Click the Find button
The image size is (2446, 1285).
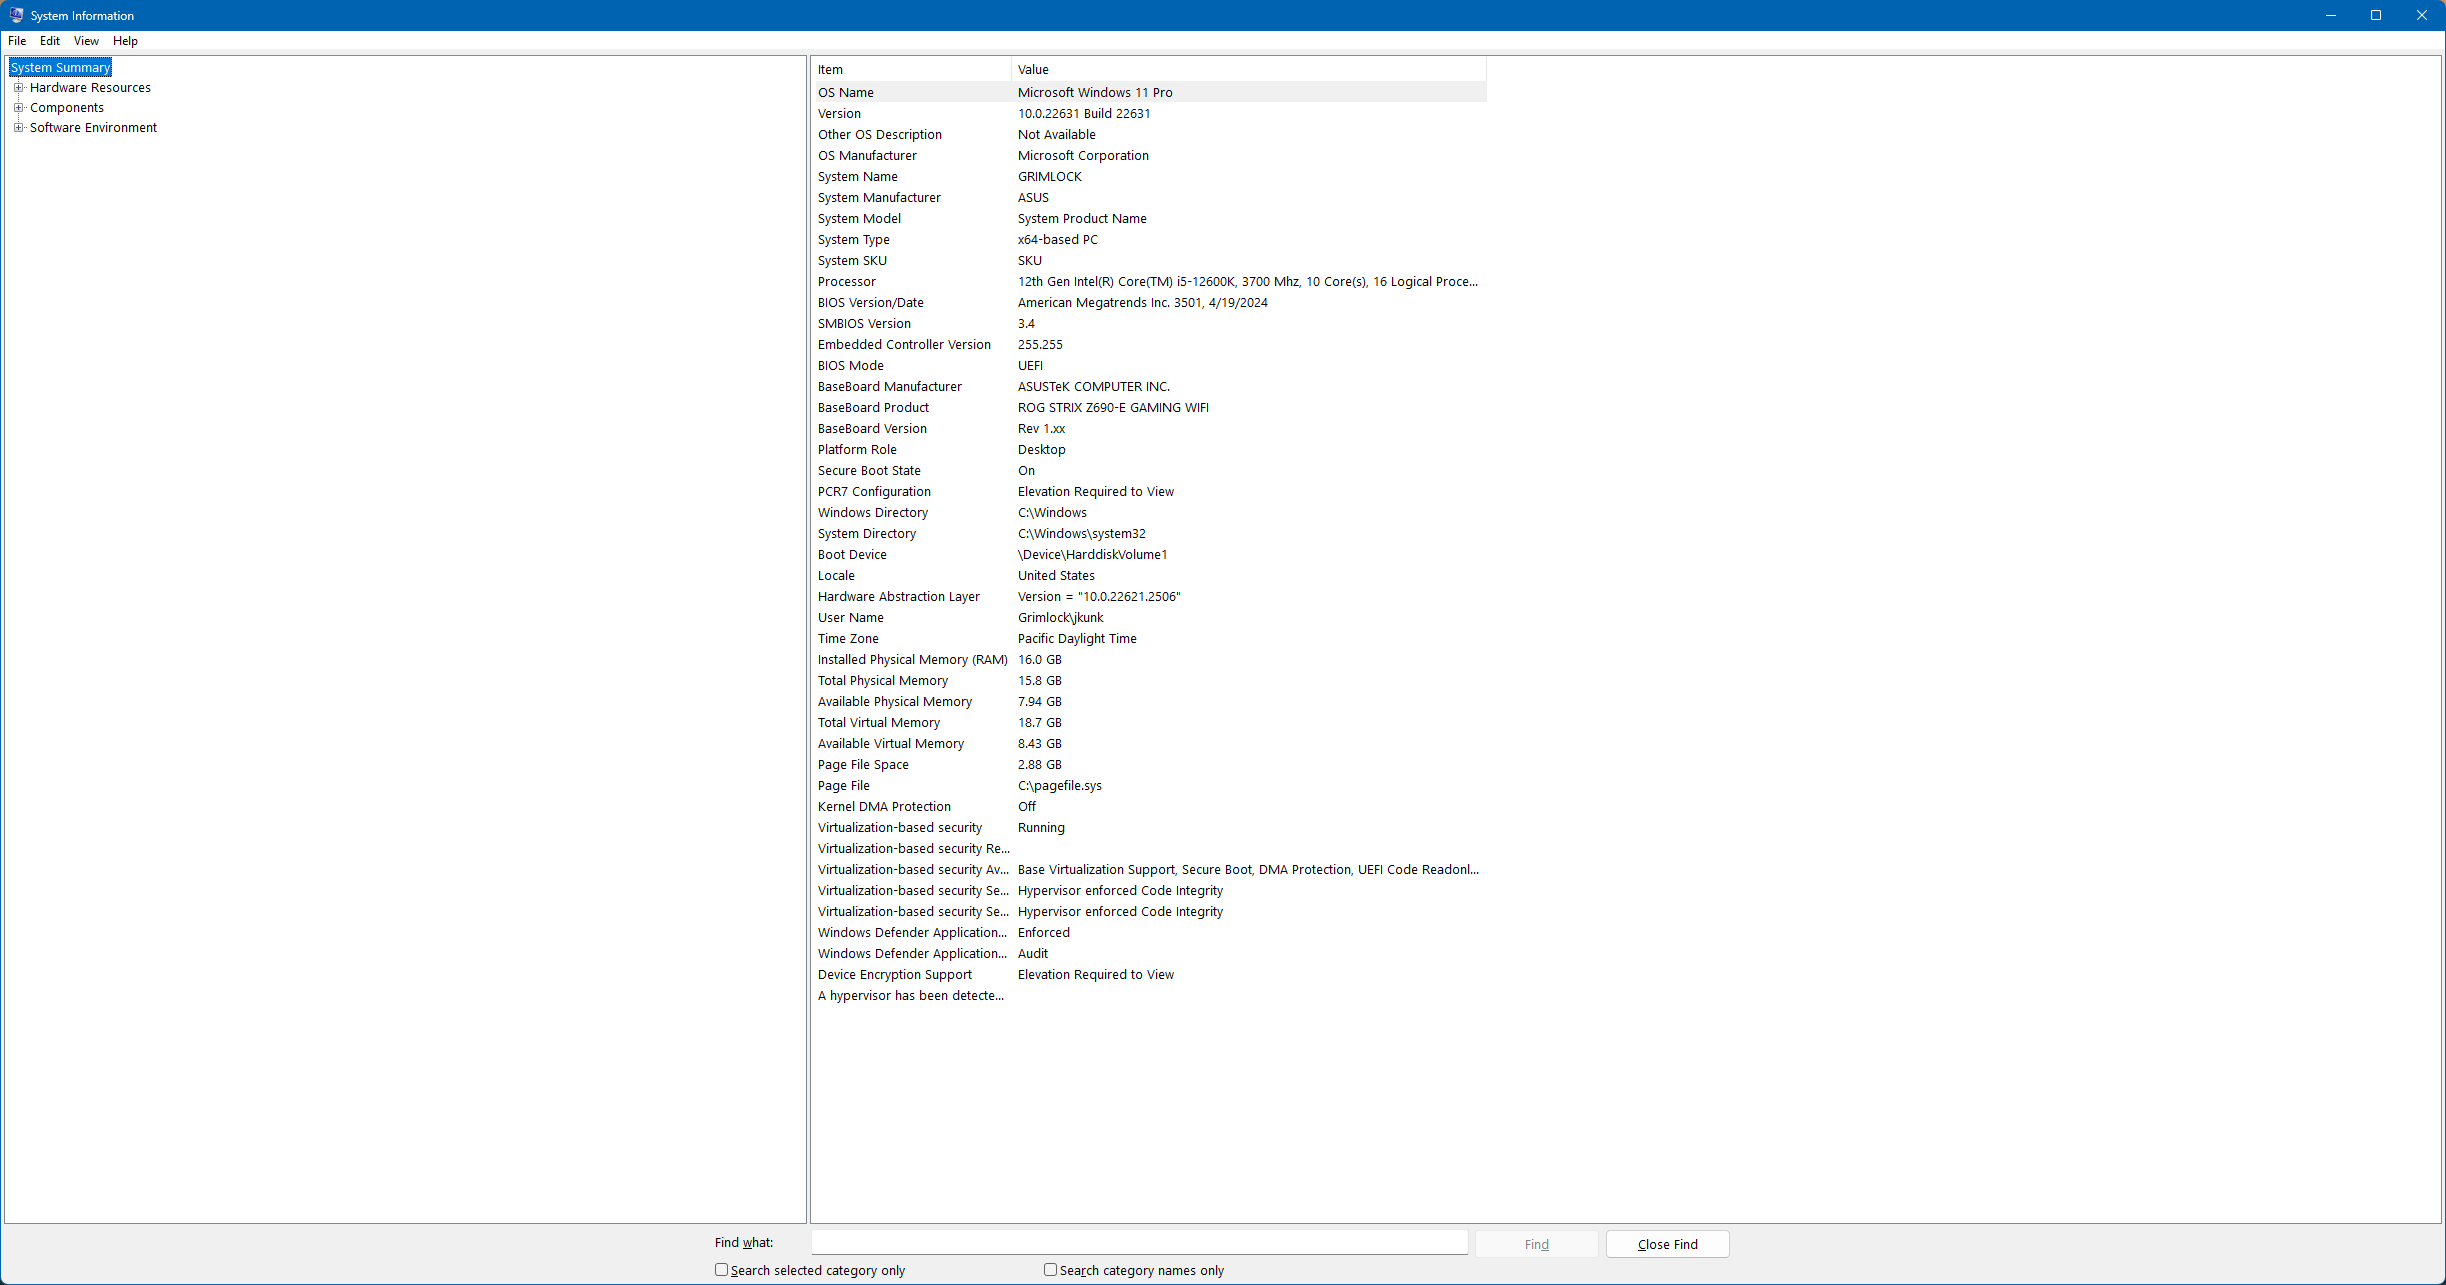1536,1244
